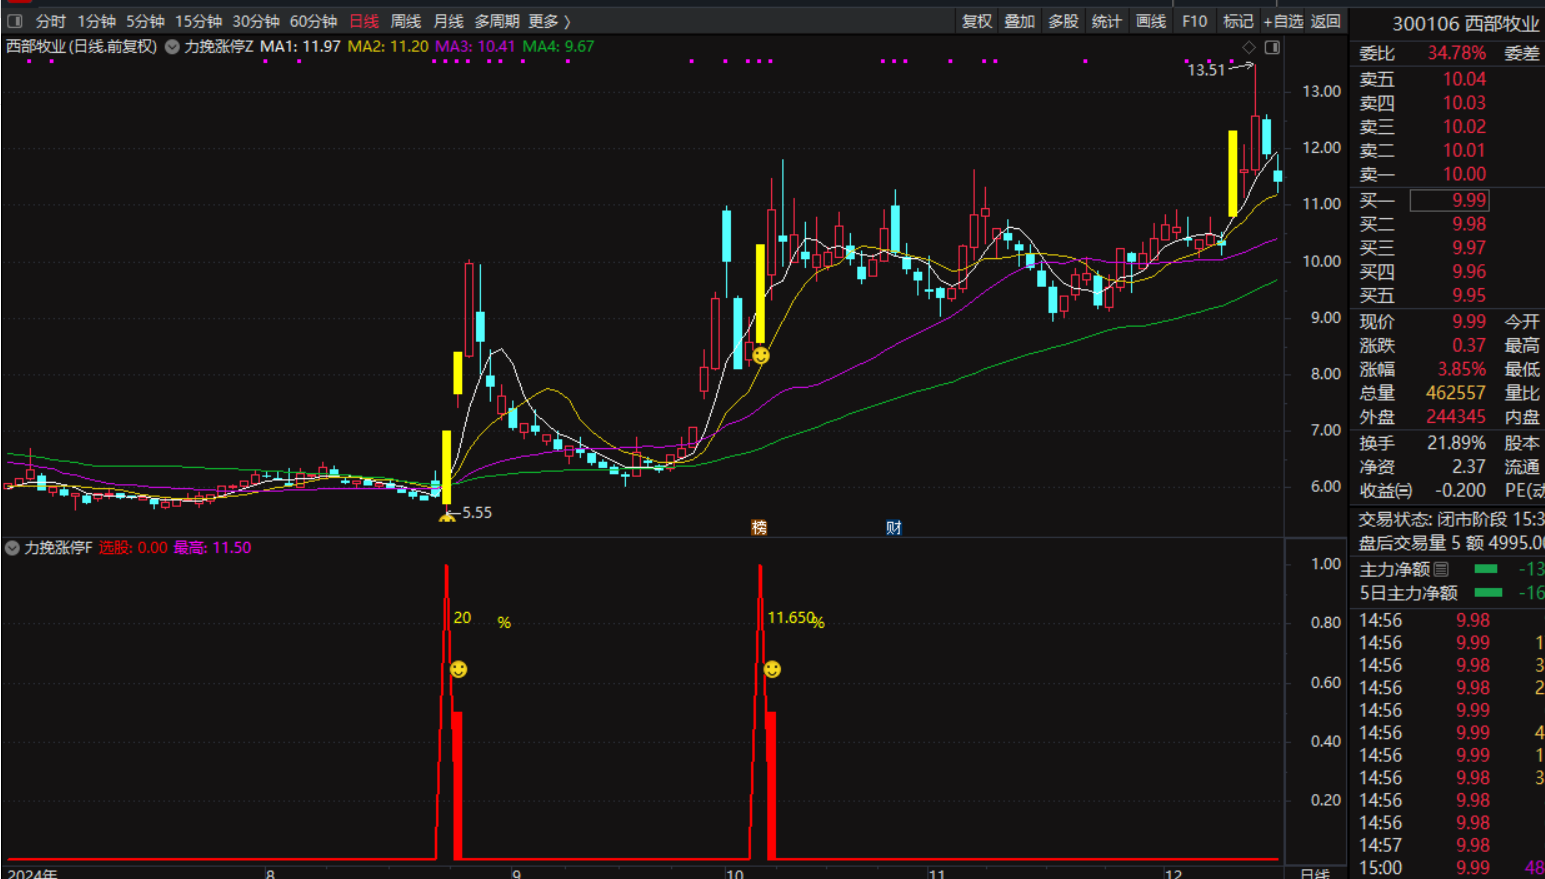Add the stock via +自选 button

click(1283, 21)
